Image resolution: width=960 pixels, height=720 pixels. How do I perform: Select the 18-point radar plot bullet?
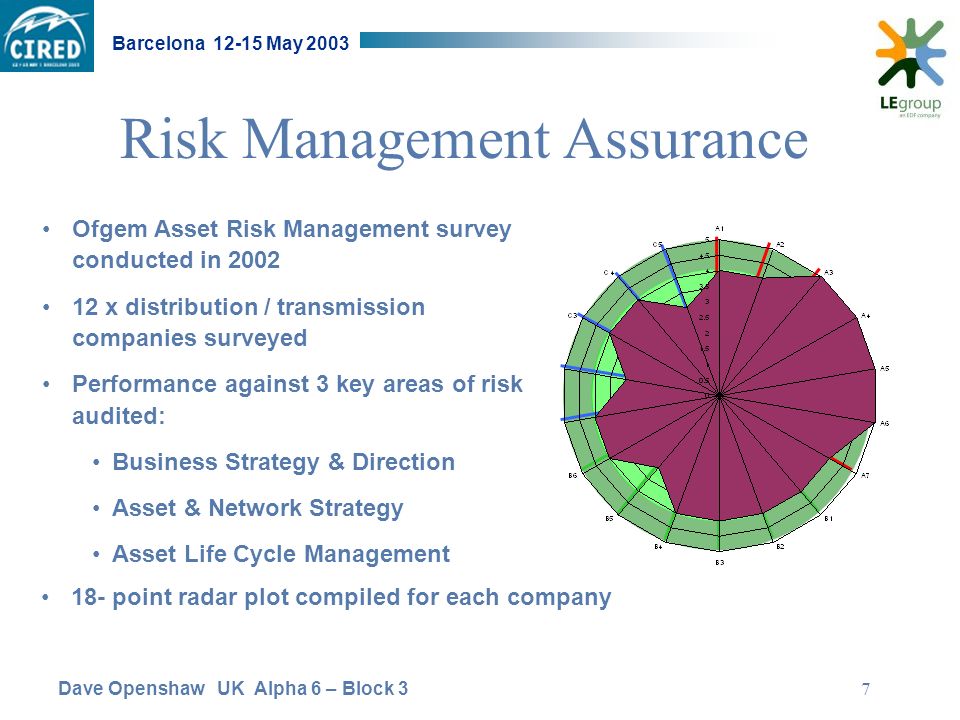(x=342, y=597)
